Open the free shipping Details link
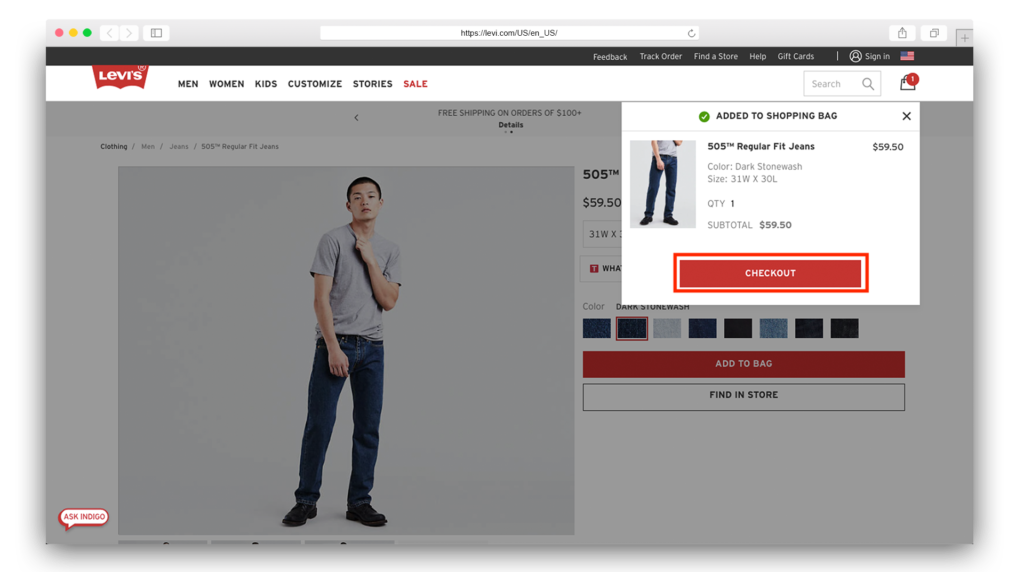1024x572 pixels. coord(511,125)
